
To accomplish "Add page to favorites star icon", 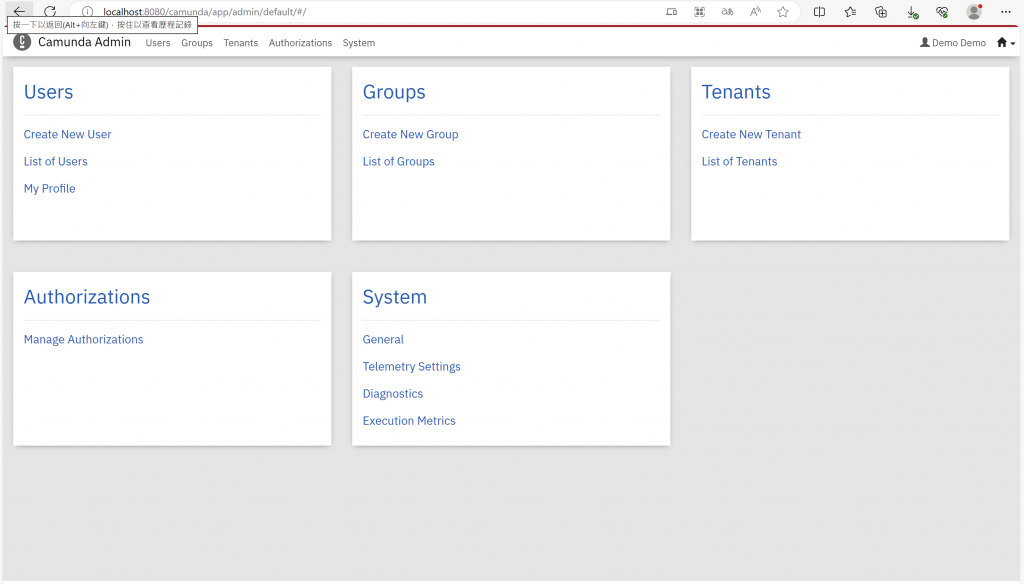I will (783, 12).
